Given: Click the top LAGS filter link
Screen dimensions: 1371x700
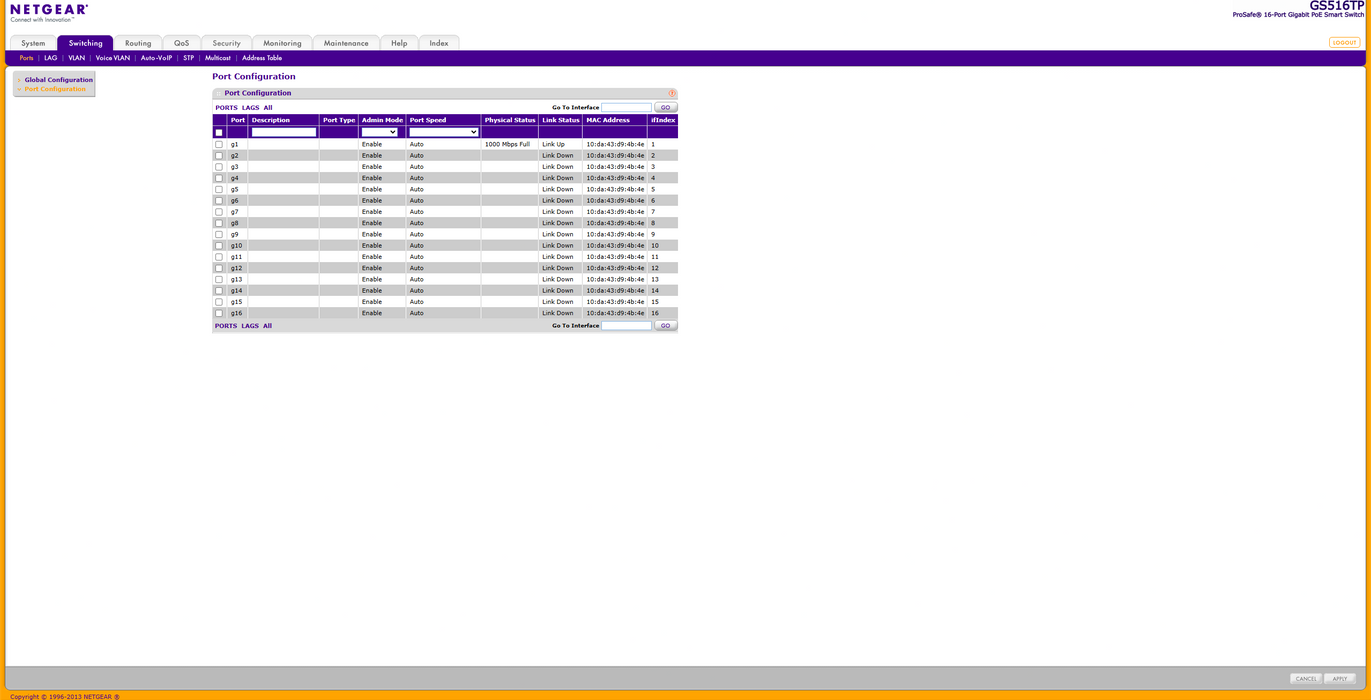Looking at the screenshot, I should (x=250, y=107).
